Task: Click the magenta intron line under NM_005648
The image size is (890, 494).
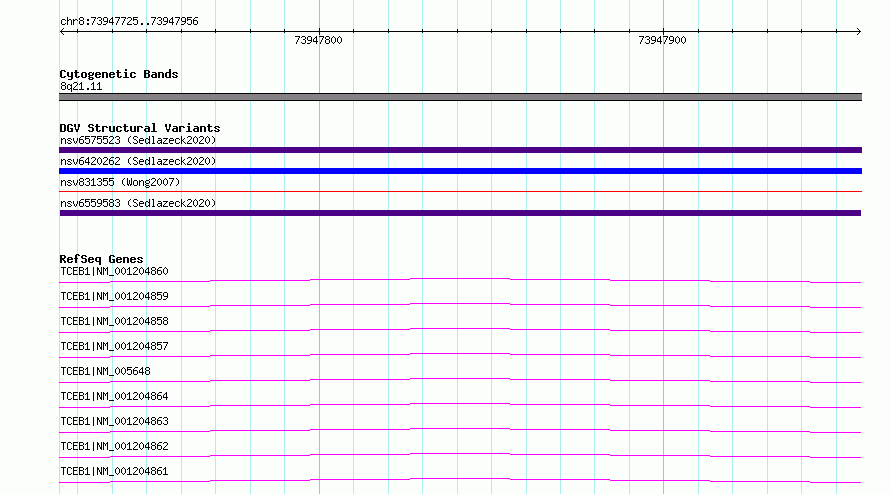Action: [x=460, y=379]
